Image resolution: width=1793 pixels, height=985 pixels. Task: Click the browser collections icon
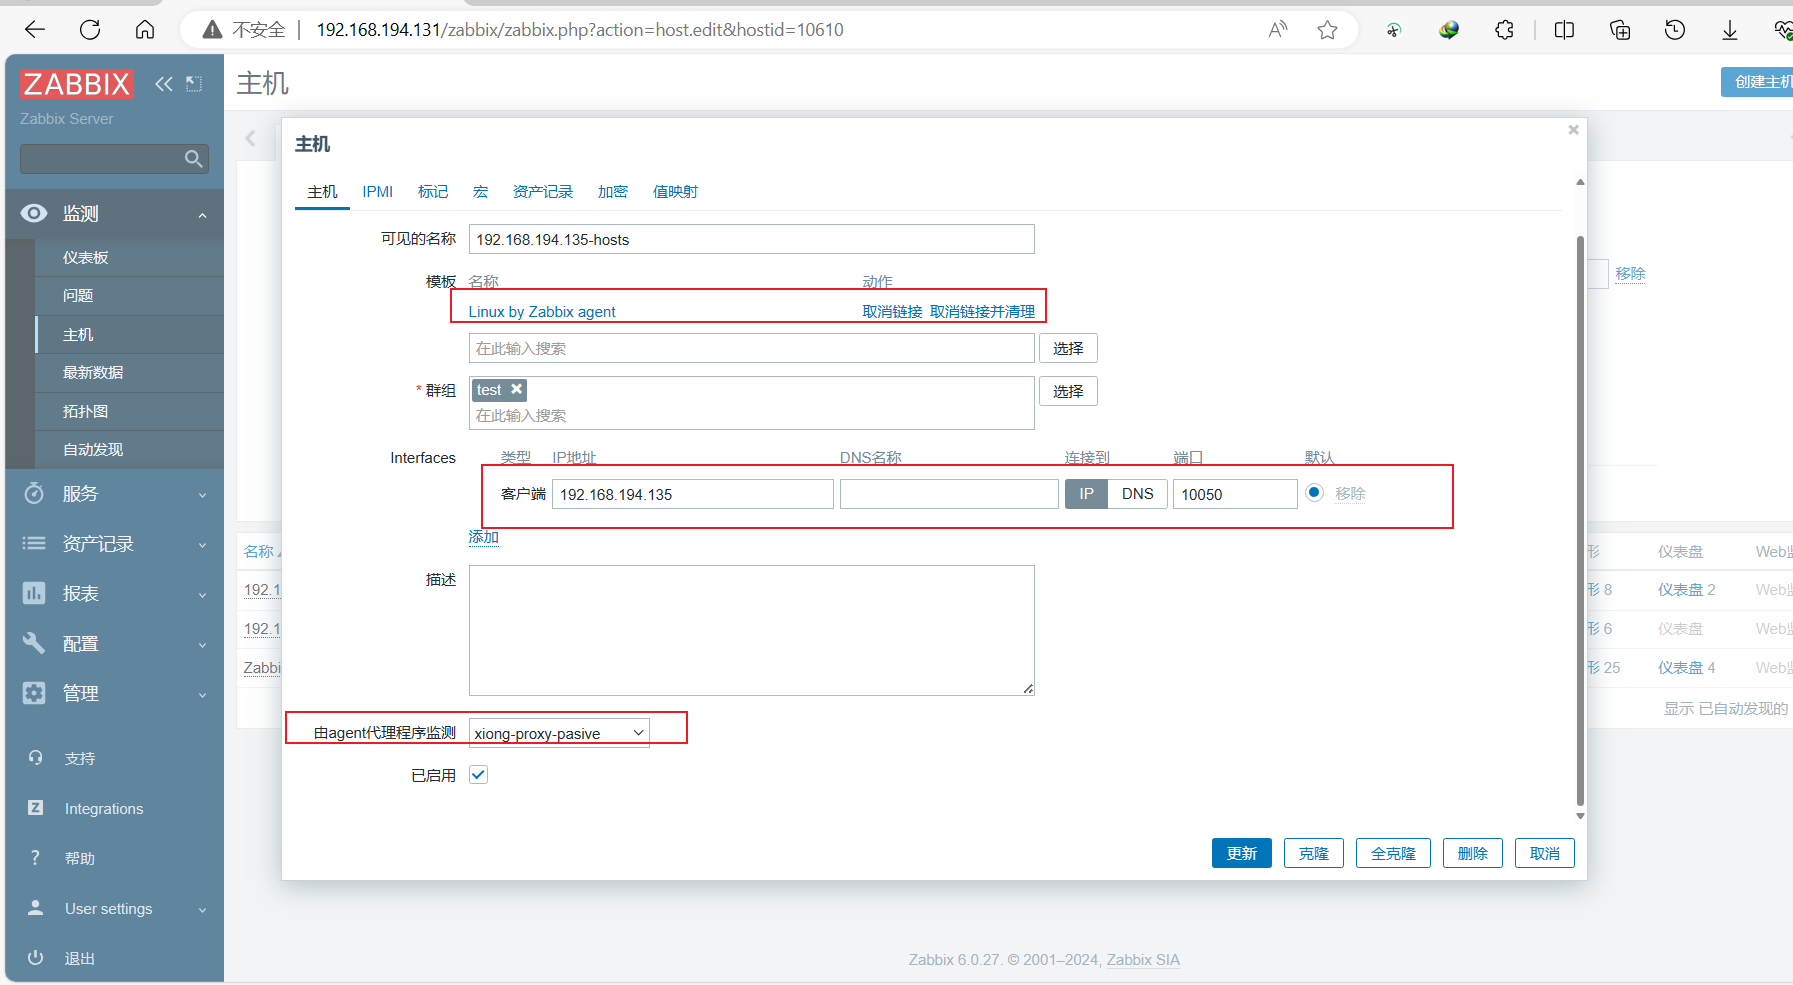[1620, 30]
